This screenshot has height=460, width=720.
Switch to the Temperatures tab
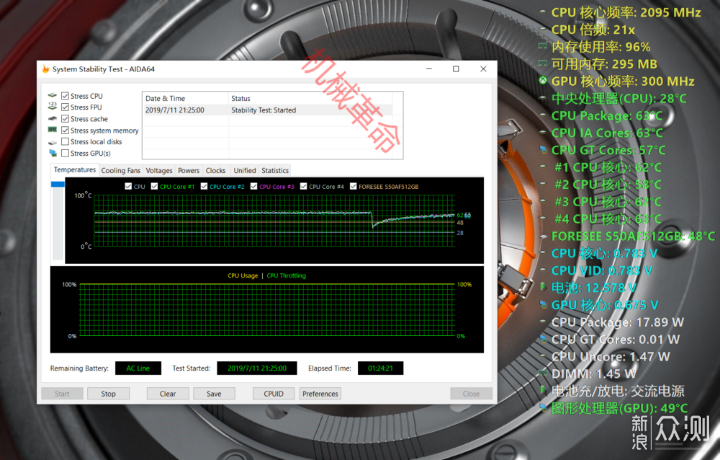(74, 170)
